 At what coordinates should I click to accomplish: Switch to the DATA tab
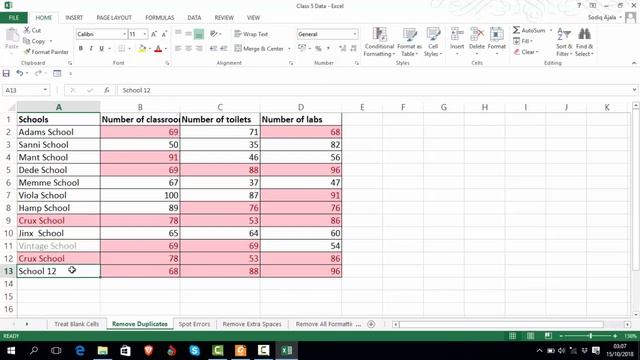(x=194, y=18)
